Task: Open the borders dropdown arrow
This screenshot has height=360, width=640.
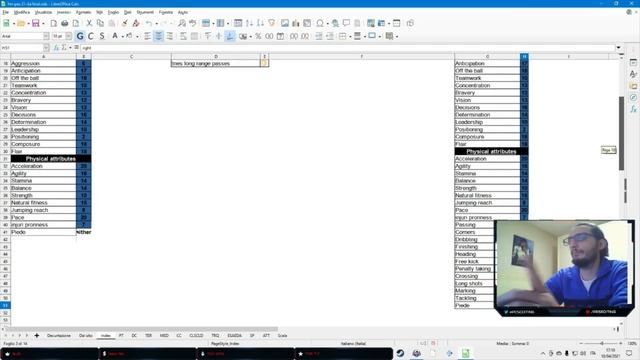Action: pyautogui.click(x=350, y=36)
